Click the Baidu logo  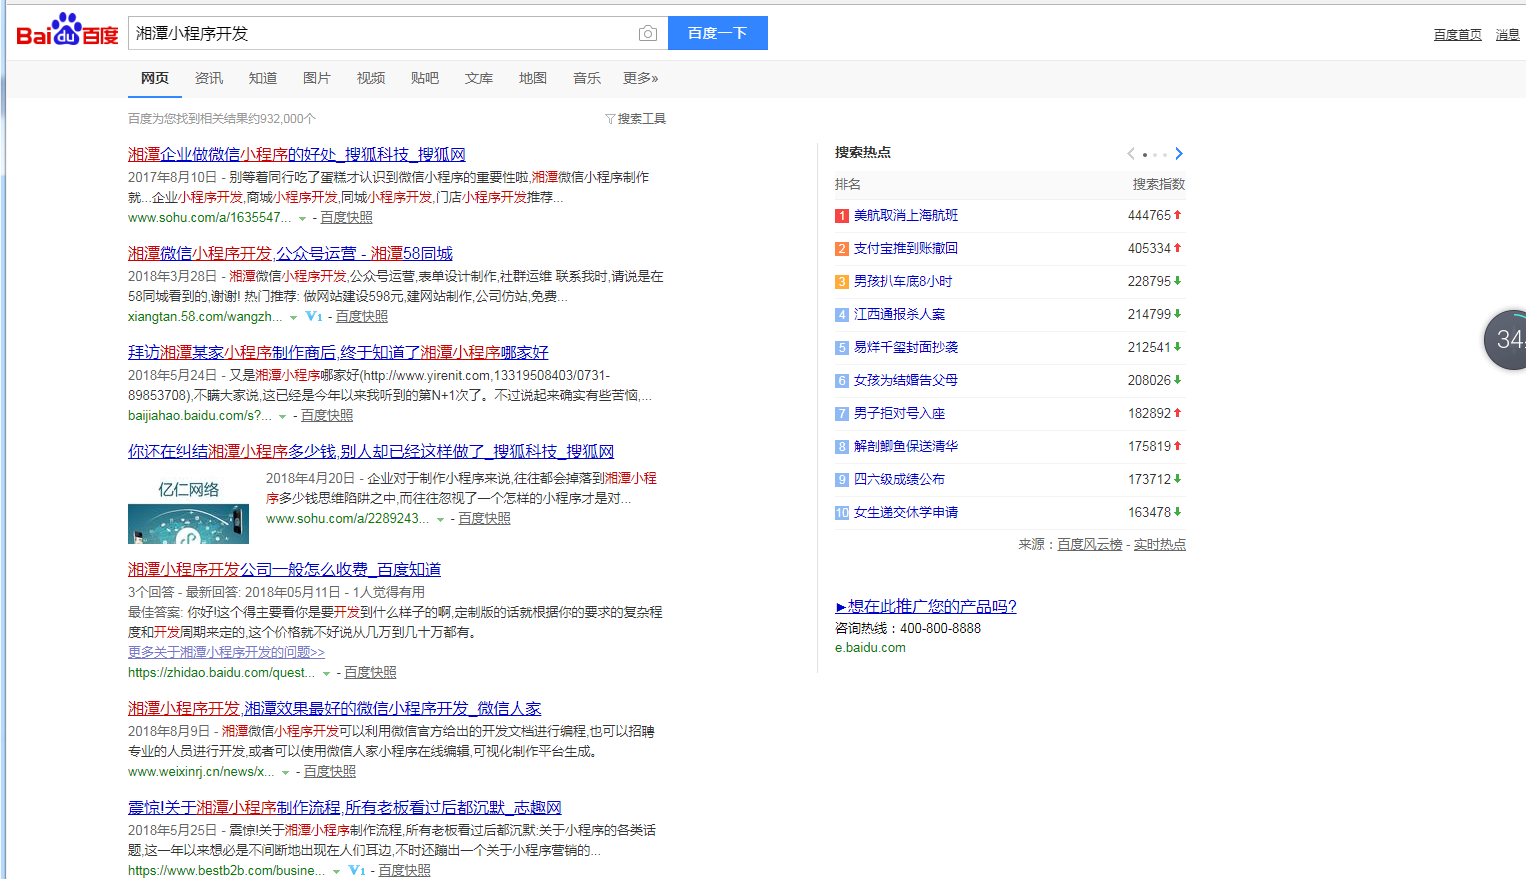tap(67, 31)
